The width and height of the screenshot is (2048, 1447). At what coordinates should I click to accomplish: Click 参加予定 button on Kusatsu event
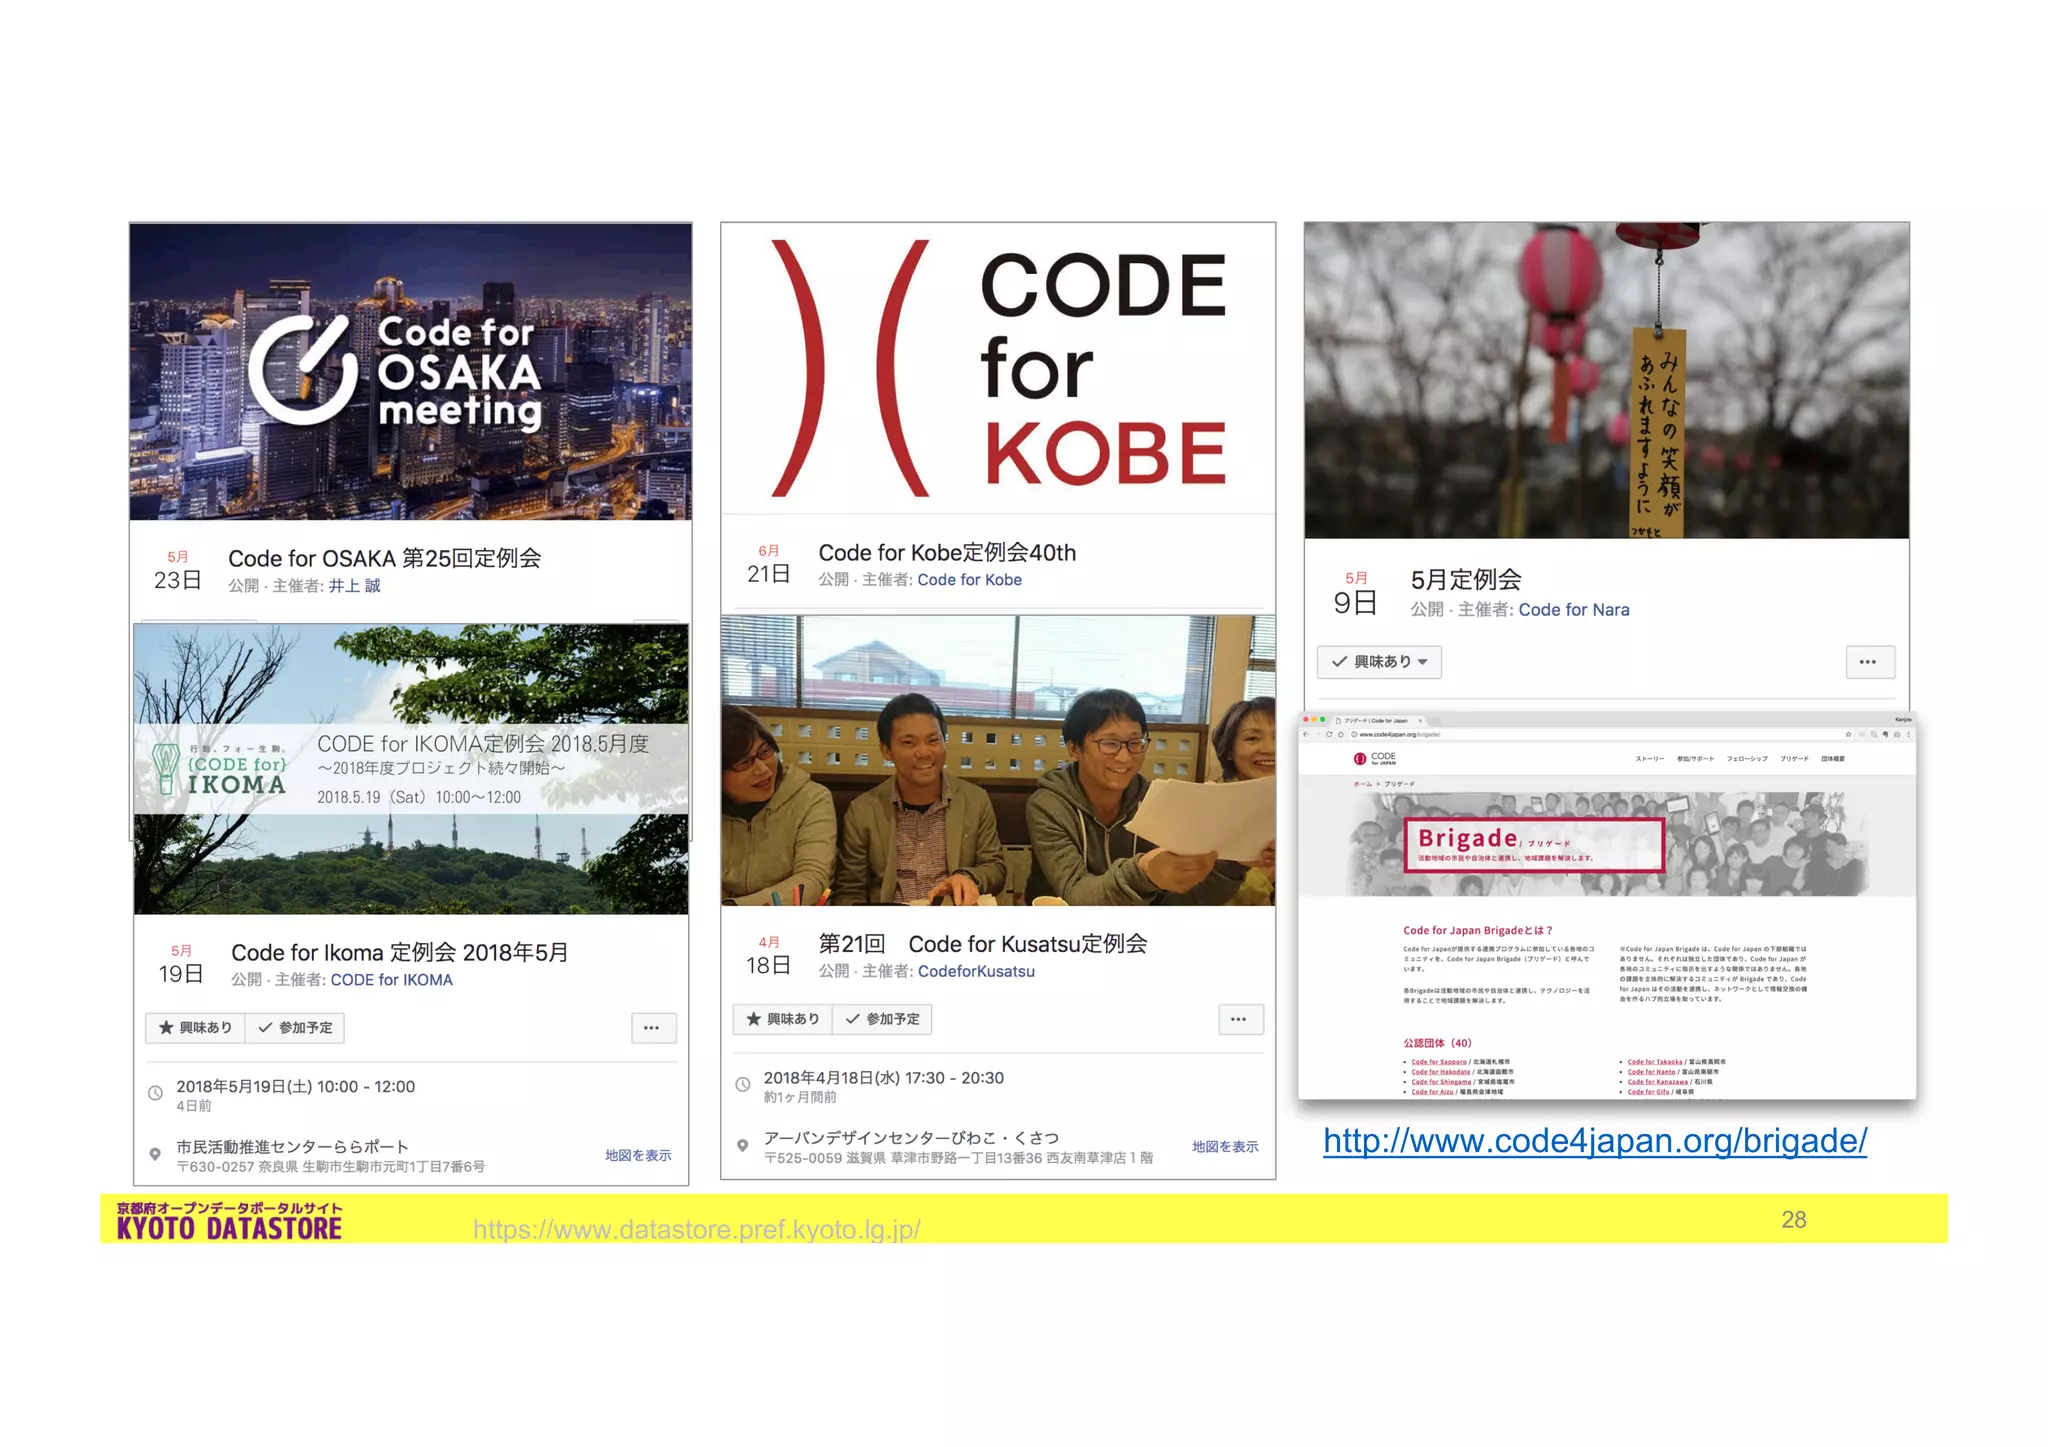pyautogui.click(x=882, y=1019)
